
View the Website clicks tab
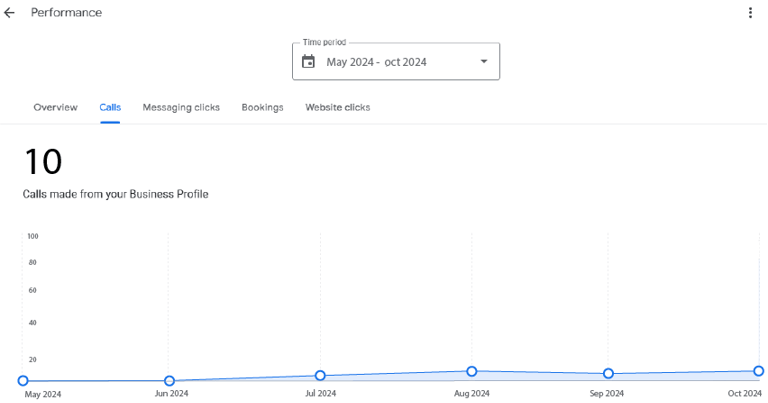[x=338, y=107]
